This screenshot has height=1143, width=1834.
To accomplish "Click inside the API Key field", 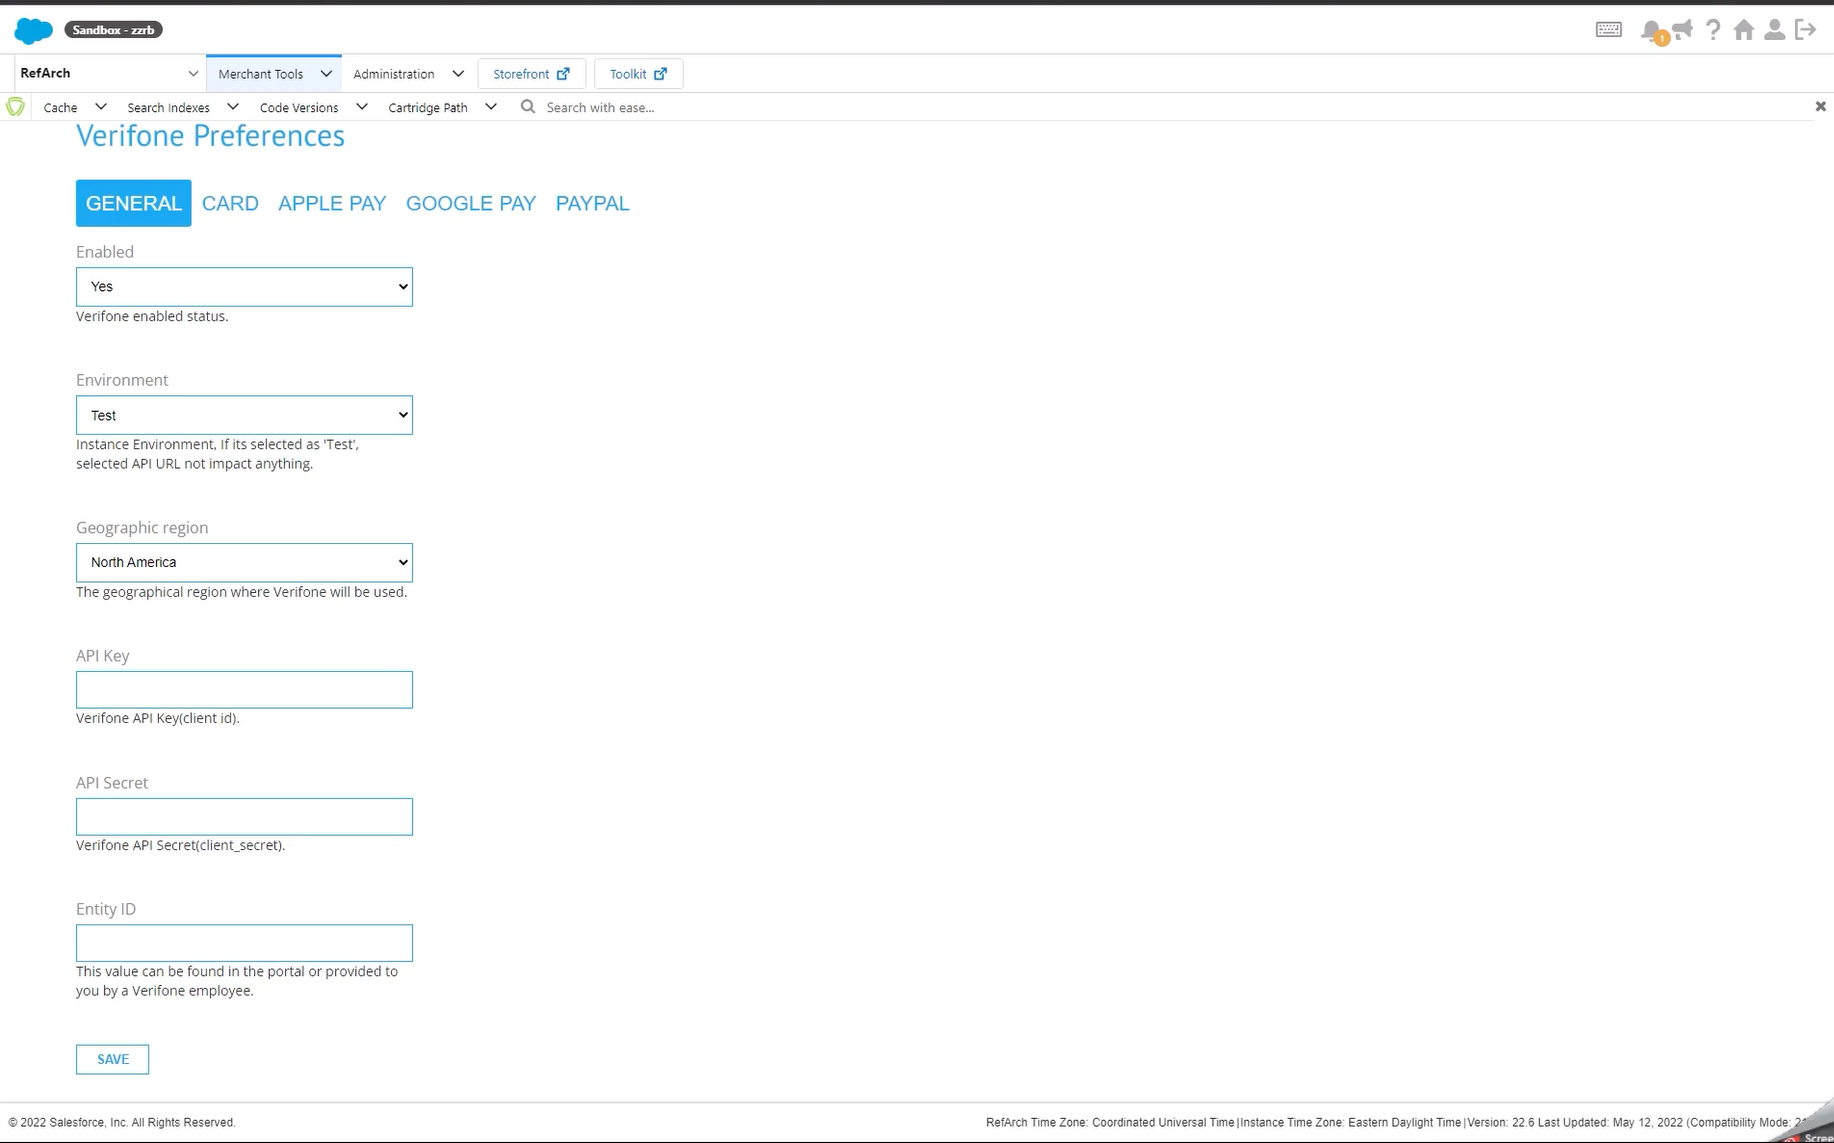I will tap(243, 689).
